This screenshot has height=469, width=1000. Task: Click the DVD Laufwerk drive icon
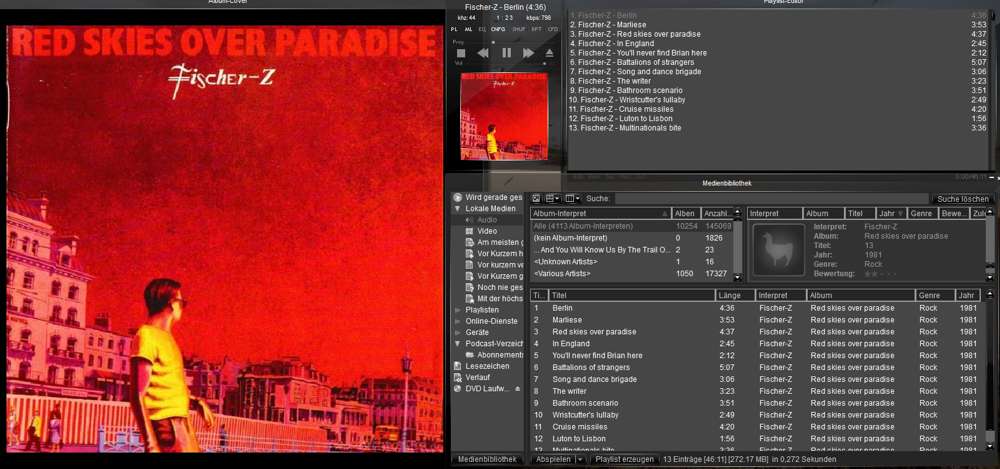click(x=457, y=388)
